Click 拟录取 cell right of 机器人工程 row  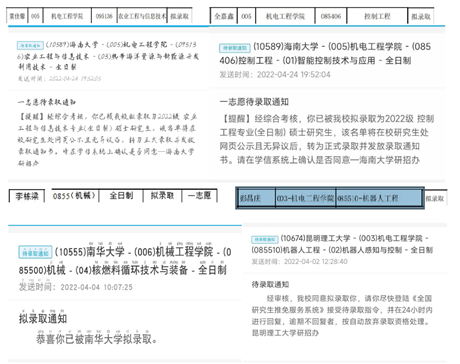pyautogui.click(x=435, y=198)
